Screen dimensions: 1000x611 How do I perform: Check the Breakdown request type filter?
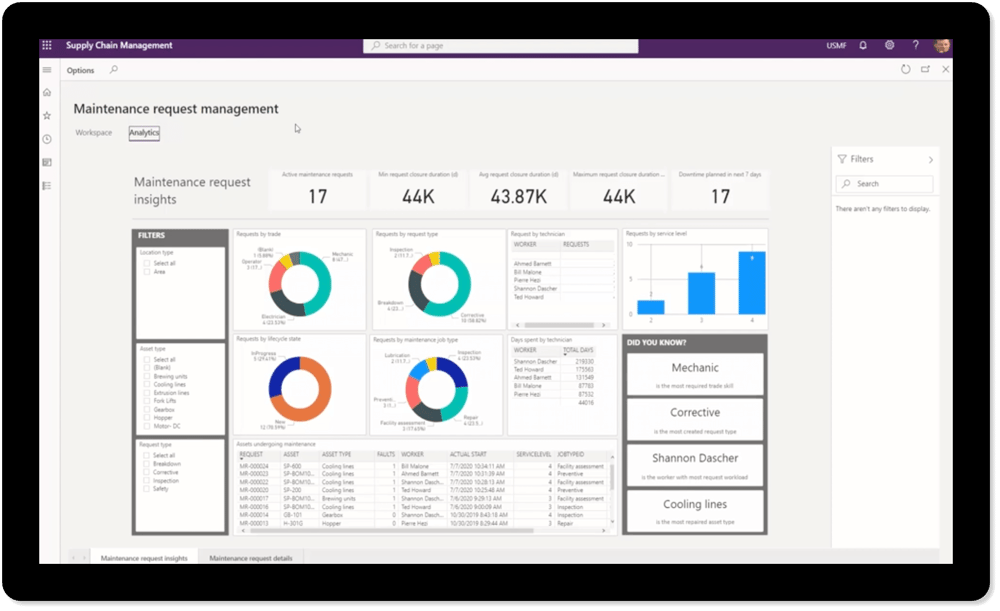146,463
